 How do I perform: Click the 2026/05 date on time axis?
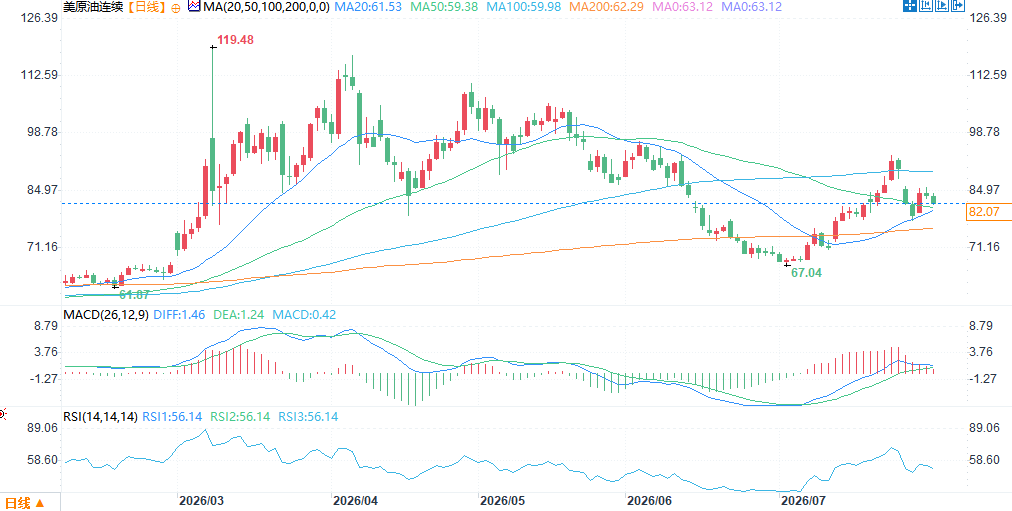pos(500,500)
